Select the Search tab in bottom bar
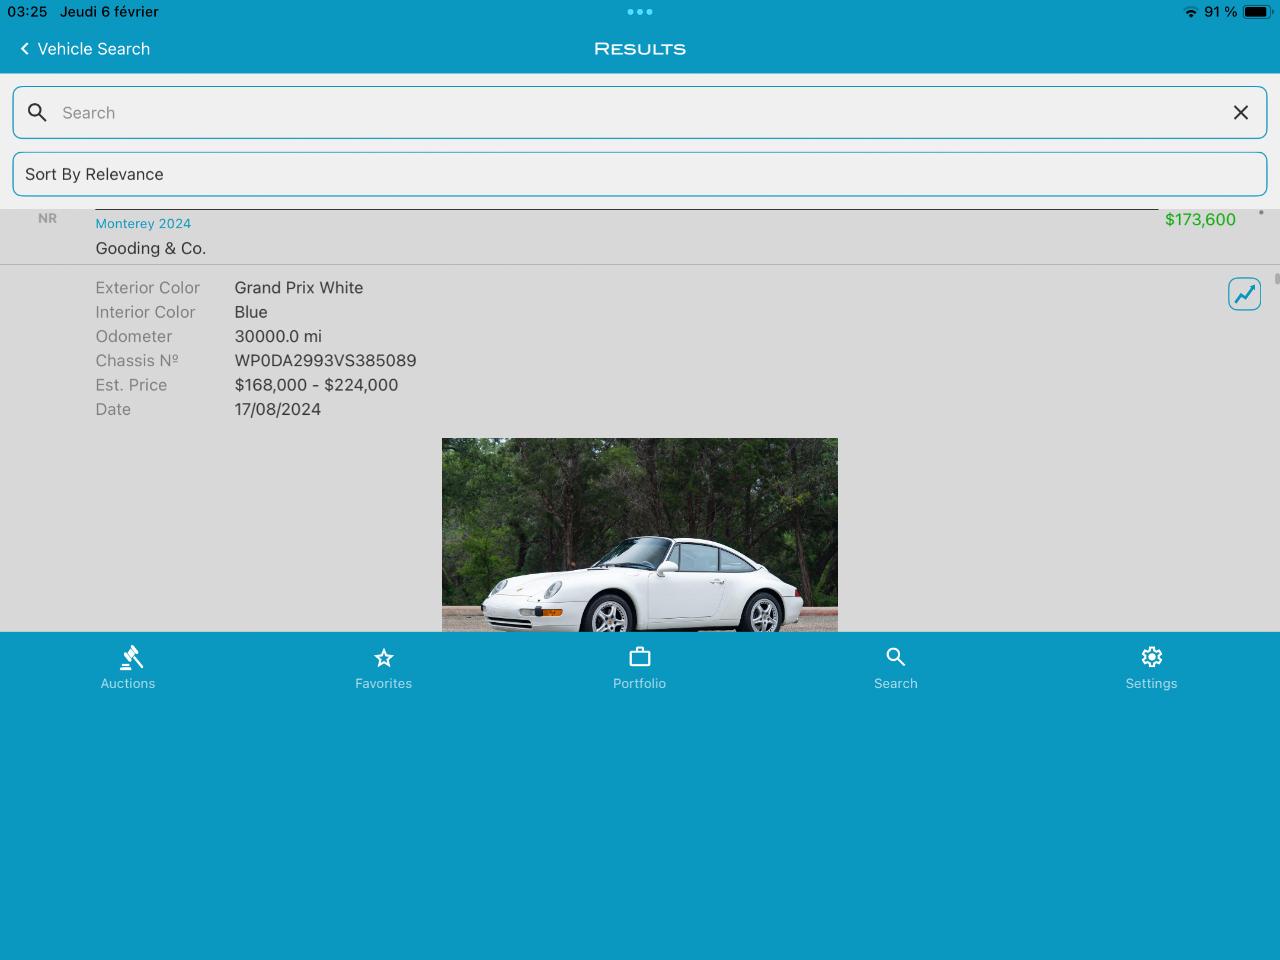Image resolution: width=1280 pixels, height=960 pixels. coord(896,668)
